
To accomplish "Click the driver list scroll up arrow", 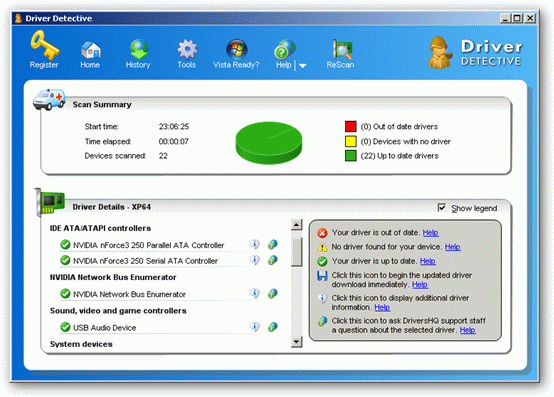I will [297, 225].
